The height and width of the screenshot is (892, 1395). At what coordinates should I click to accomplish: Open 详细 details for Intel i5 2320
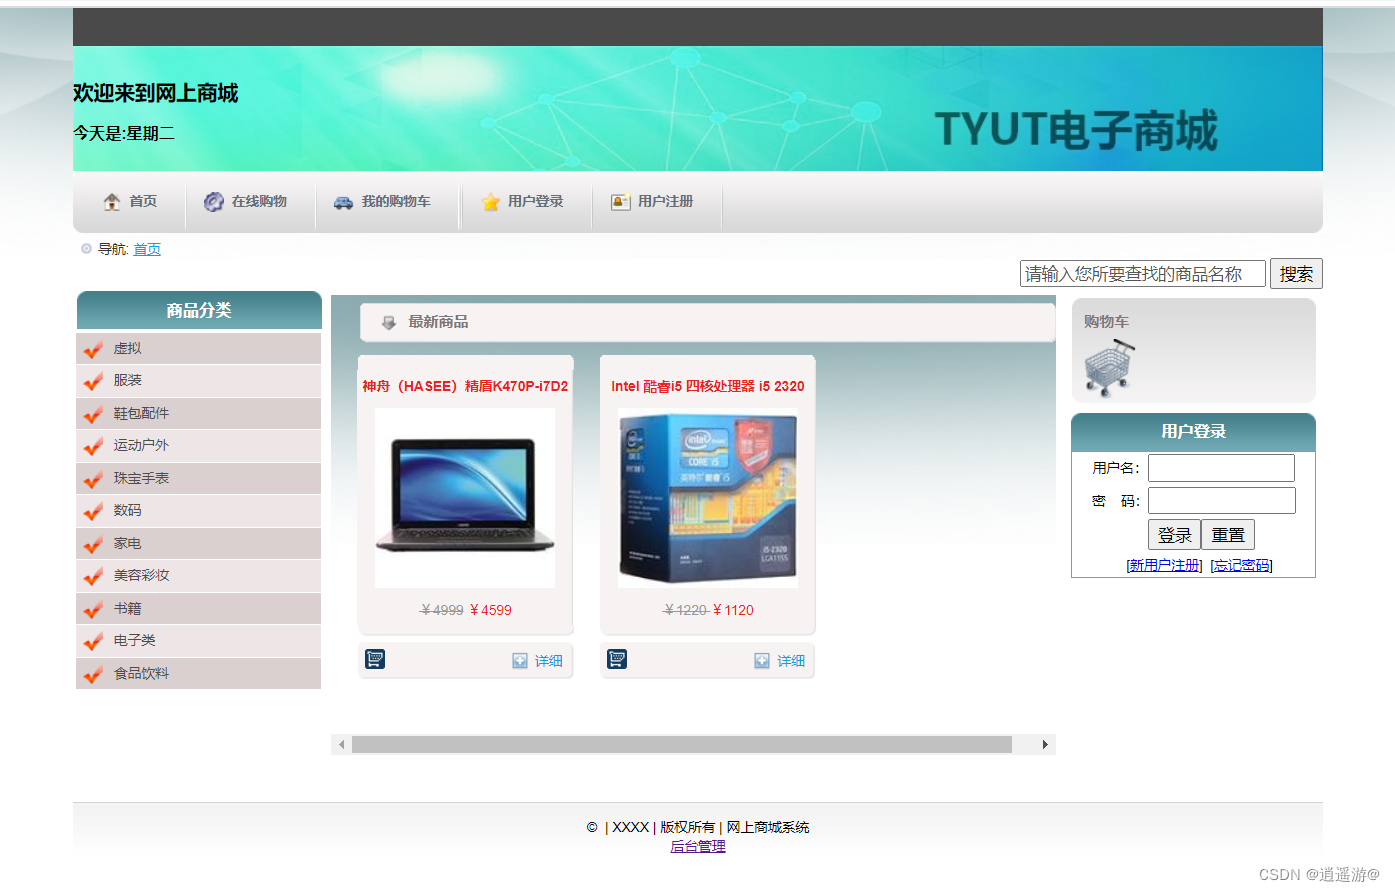pyautogui.click(x=791, y=661)
